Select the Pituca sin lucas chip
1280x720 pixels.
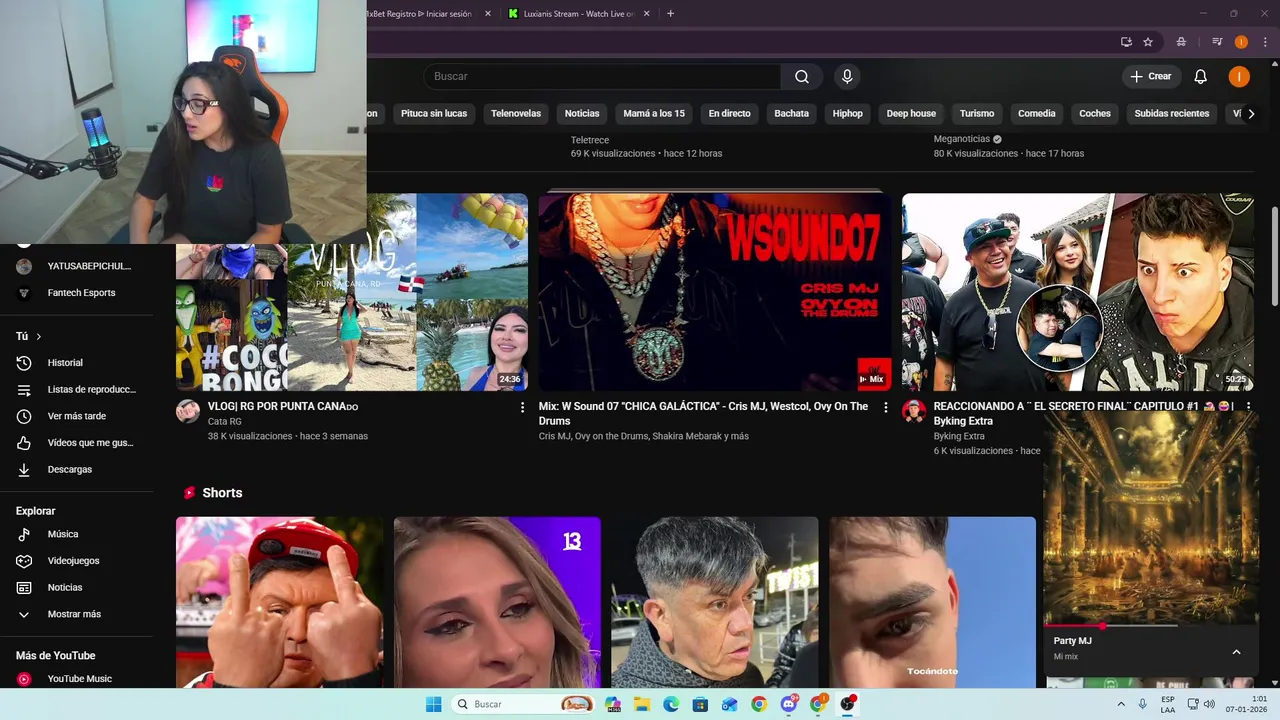434,113
